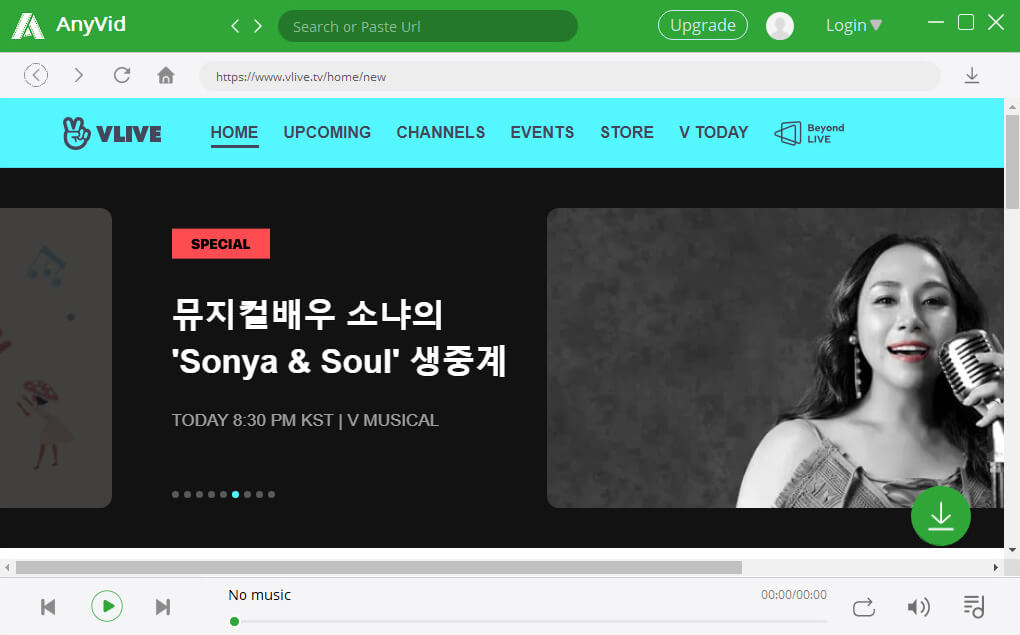Click the scroll right arrow
The height and width of the screenshot is (635, 1020).
996,567
